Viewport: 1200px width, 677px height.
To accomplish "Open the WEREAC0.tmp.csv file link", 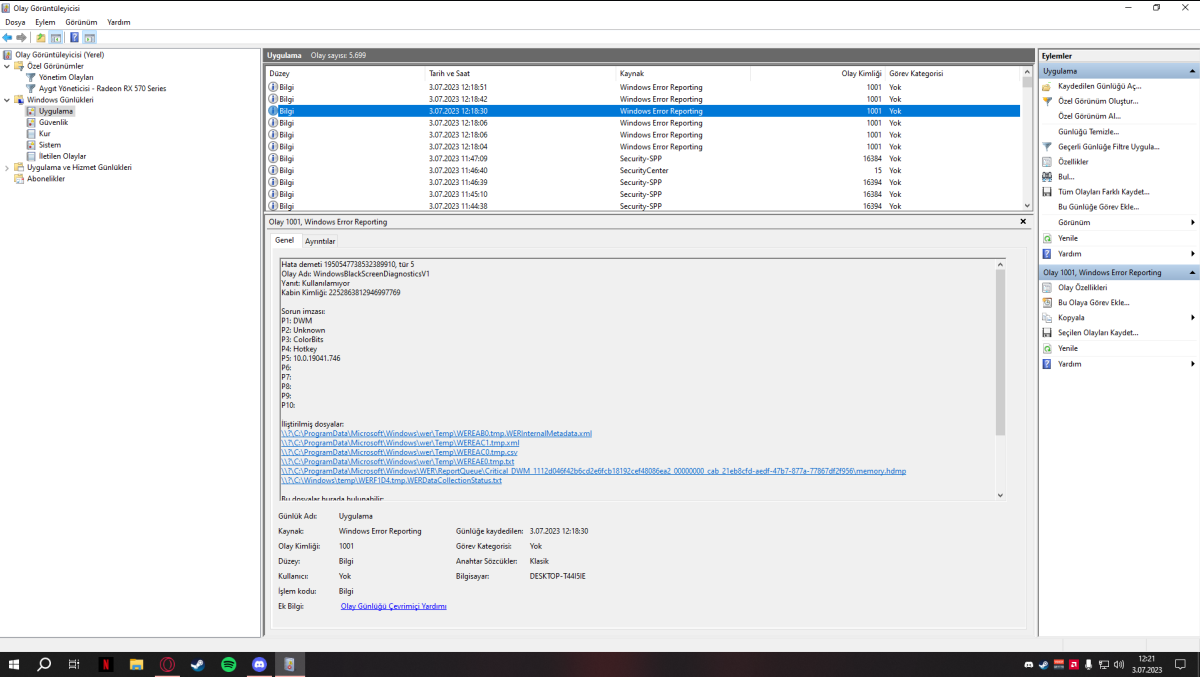I will click(x=399, y=452).
